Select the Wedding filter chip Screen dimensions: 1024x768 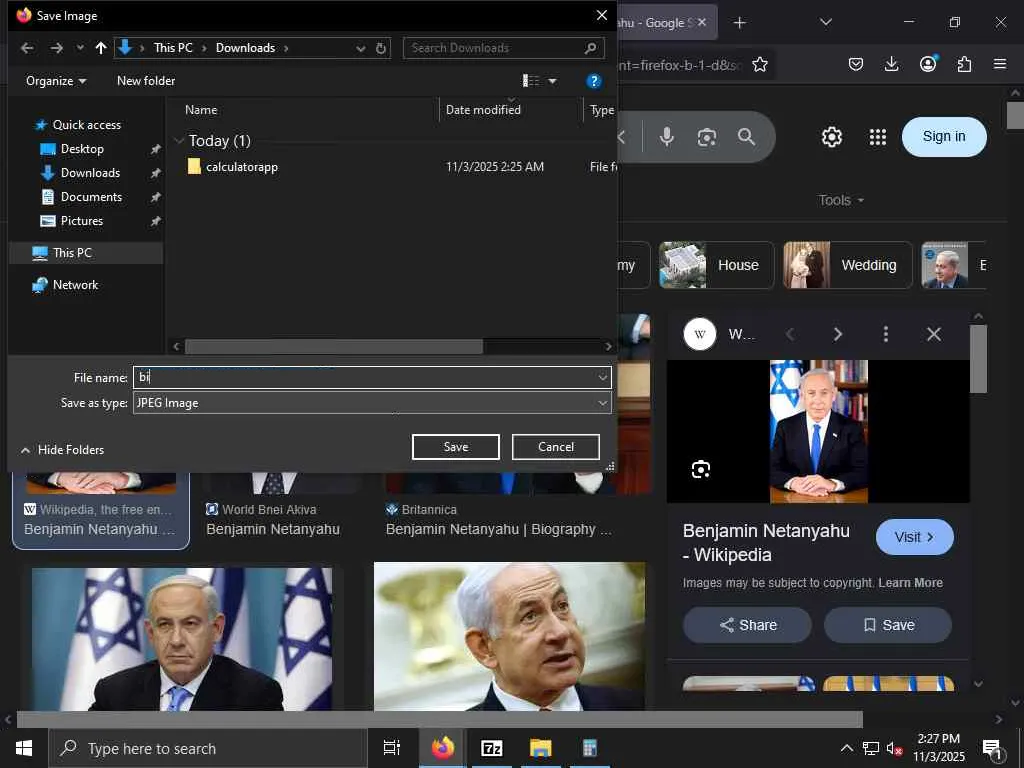847,265
